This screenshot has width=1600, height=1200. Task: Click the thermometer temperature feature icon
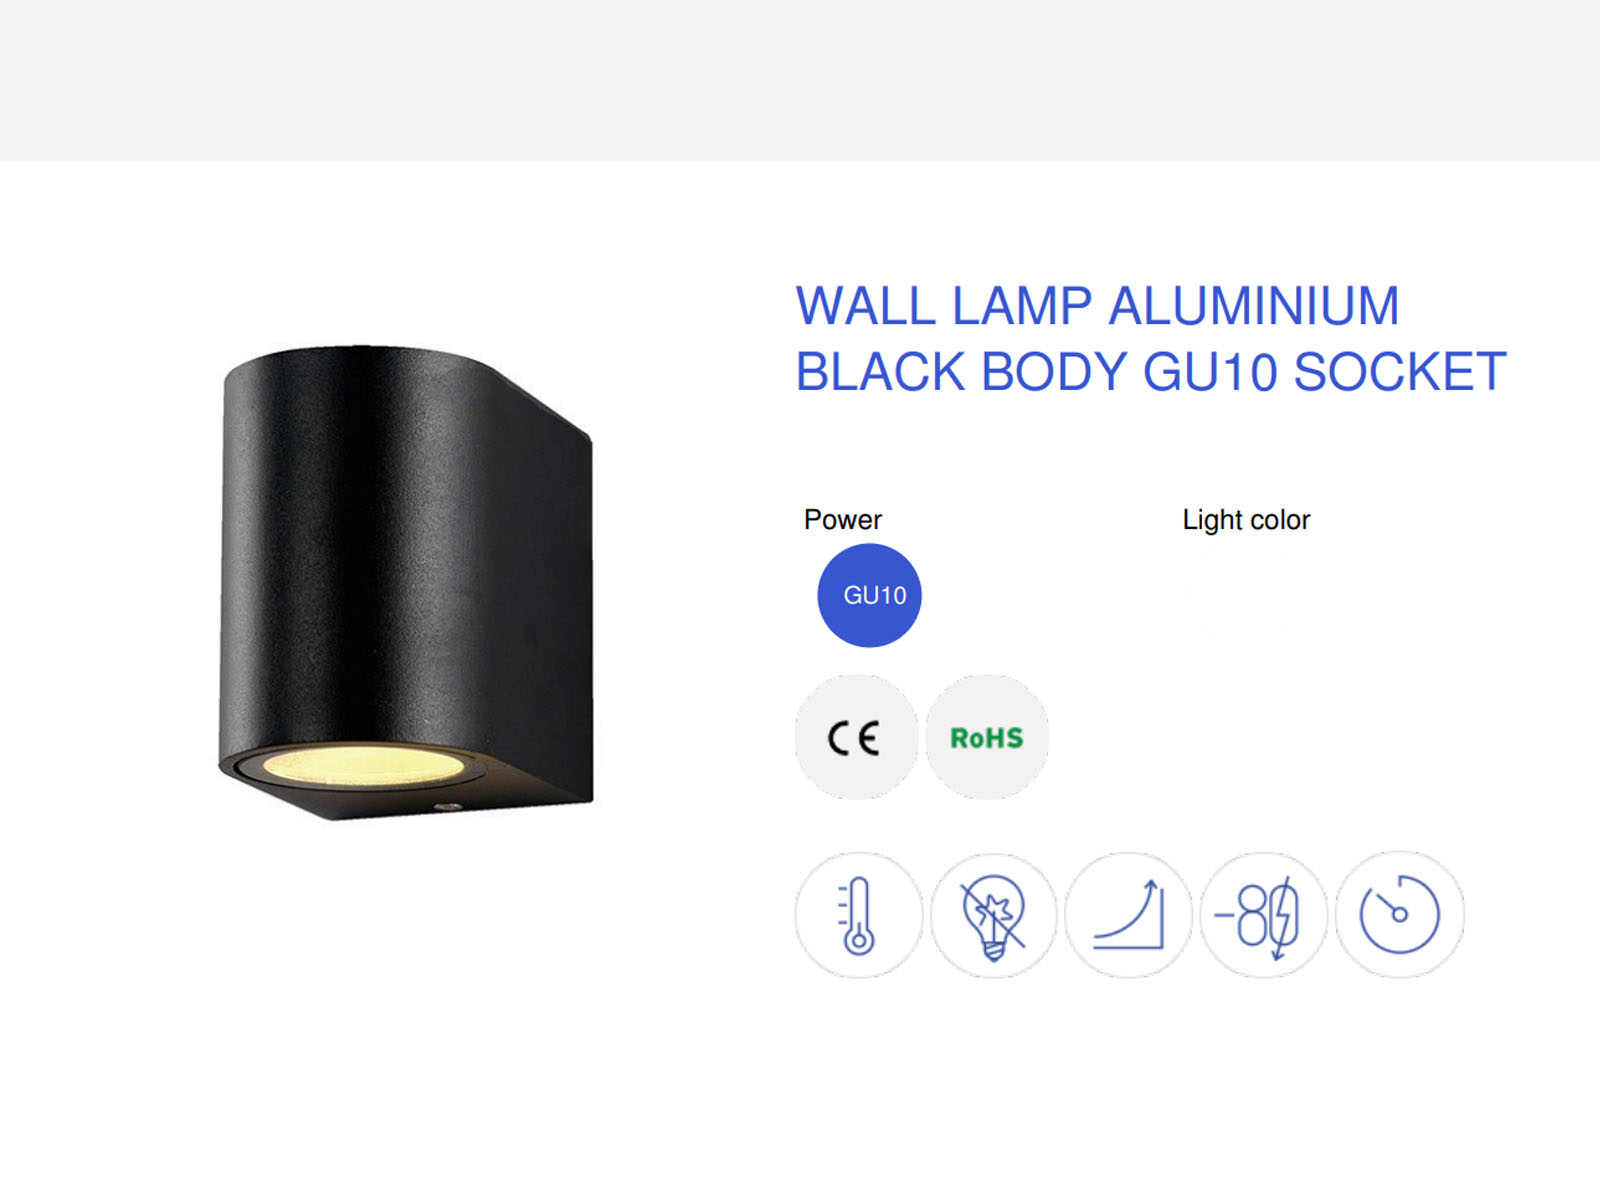(x=859, y=915)
